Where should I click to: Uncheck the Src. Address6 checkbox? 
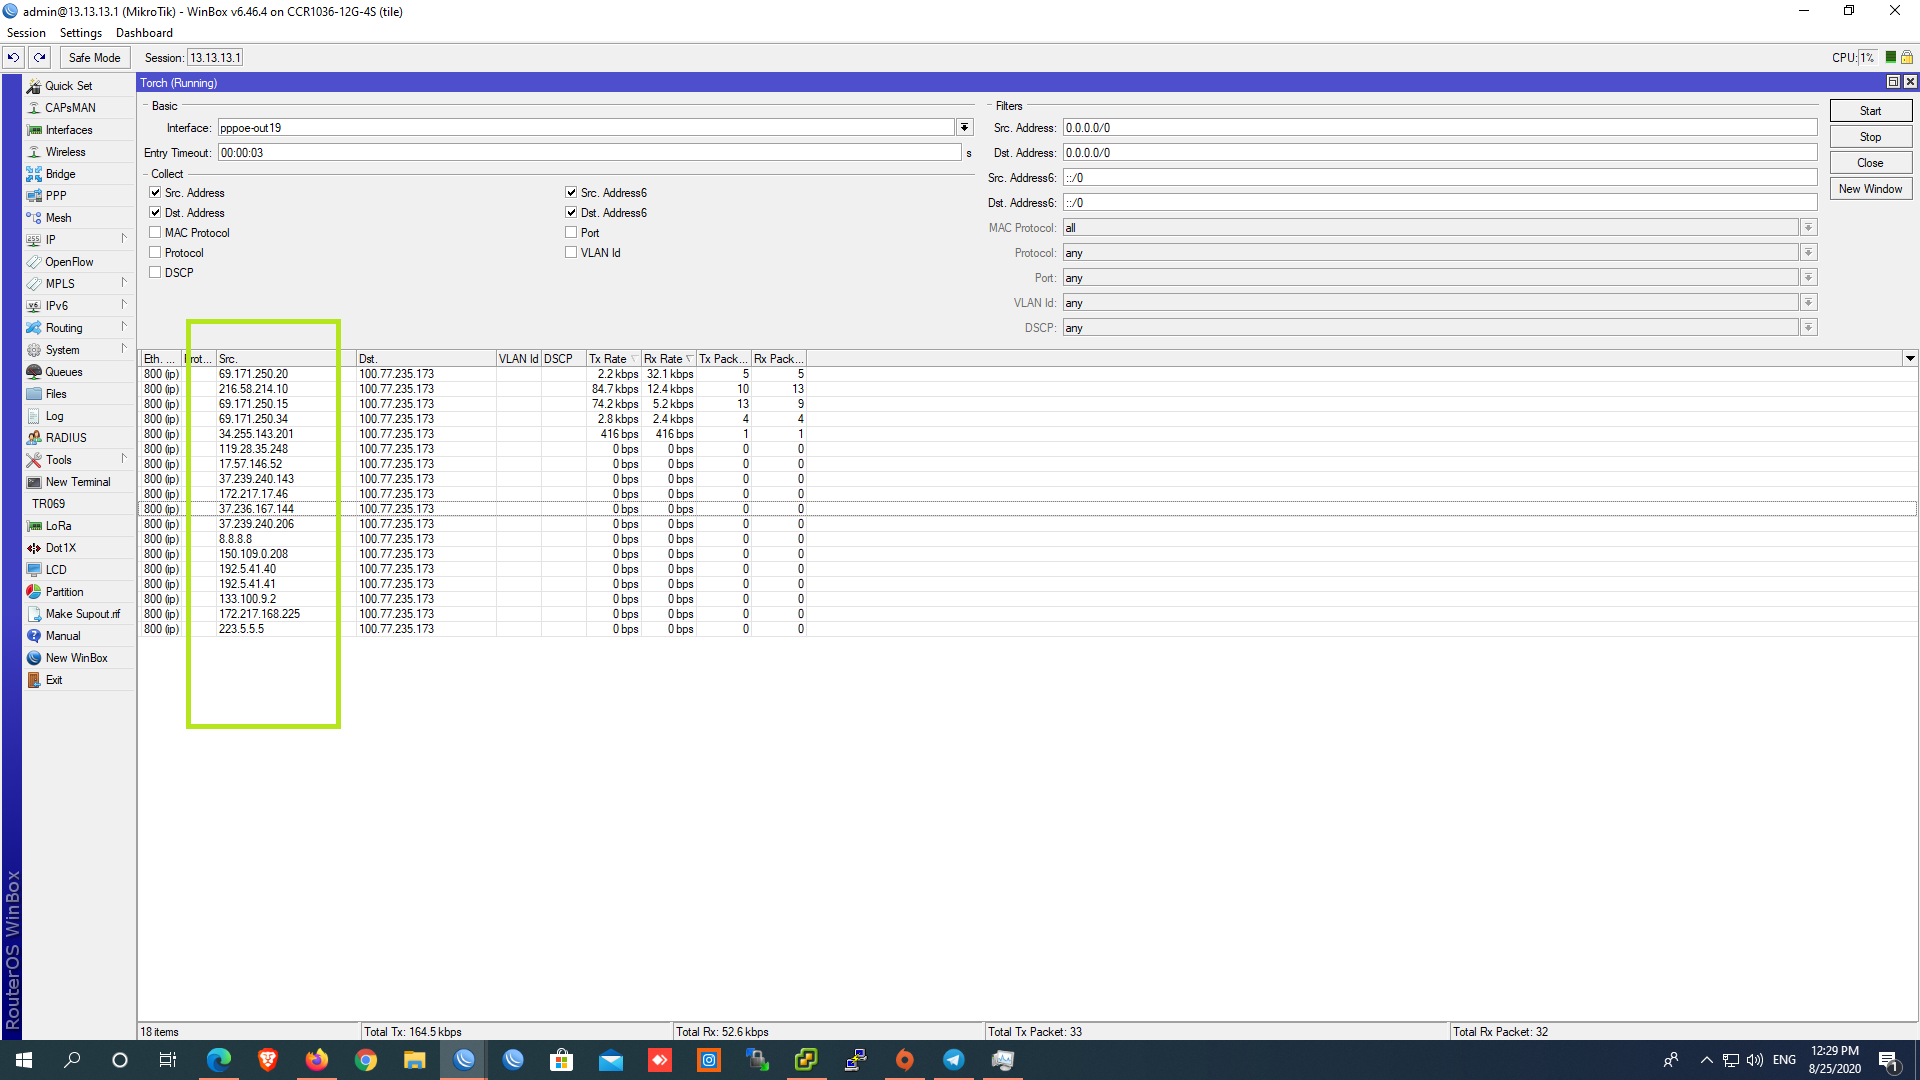coord(571,192)
